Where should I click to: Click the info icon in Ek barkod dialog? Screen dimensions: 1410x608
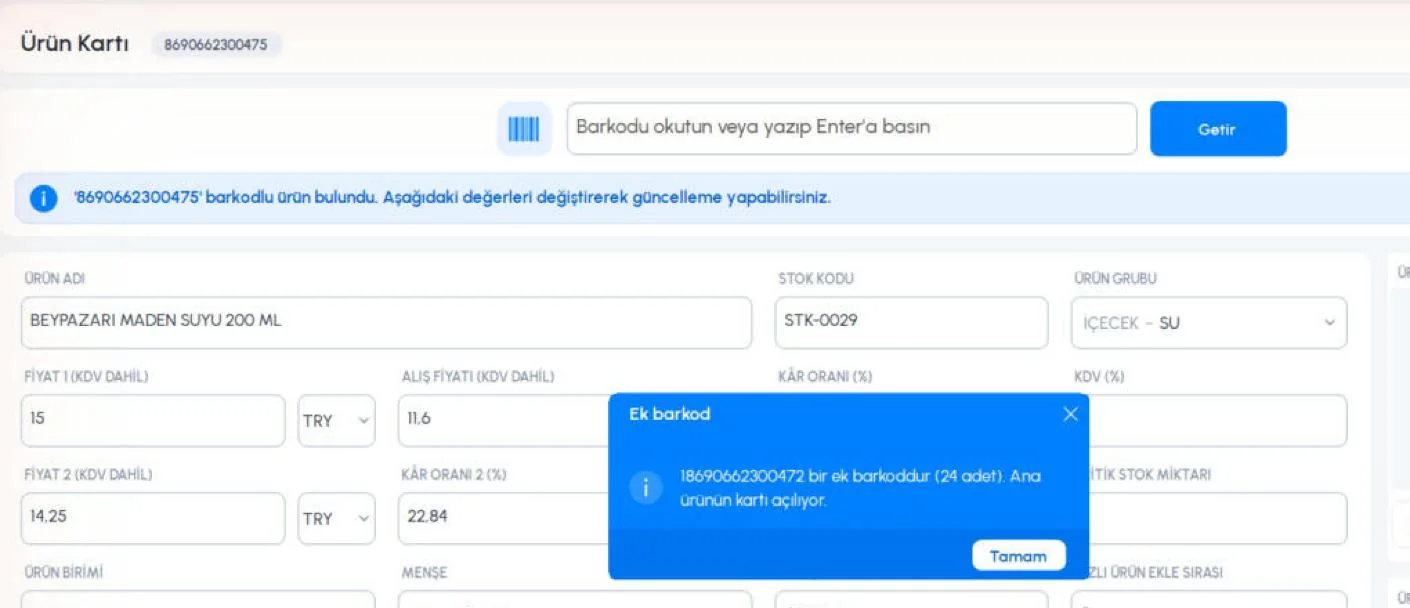tap(646, 487)
